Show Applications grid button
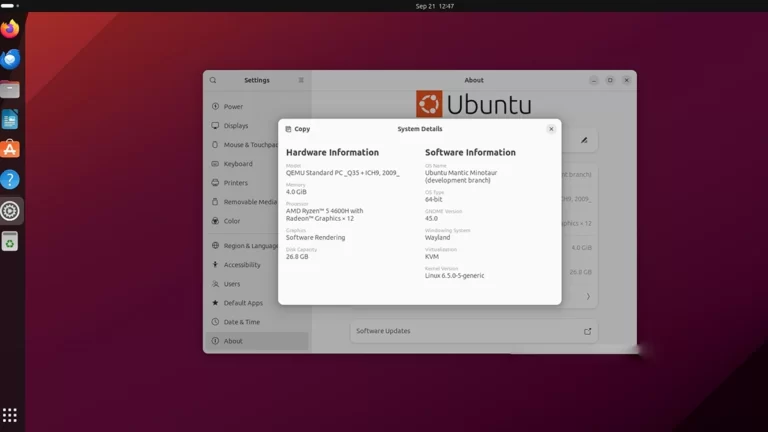This screenshot has height=432, width=768. click(10, 415)
